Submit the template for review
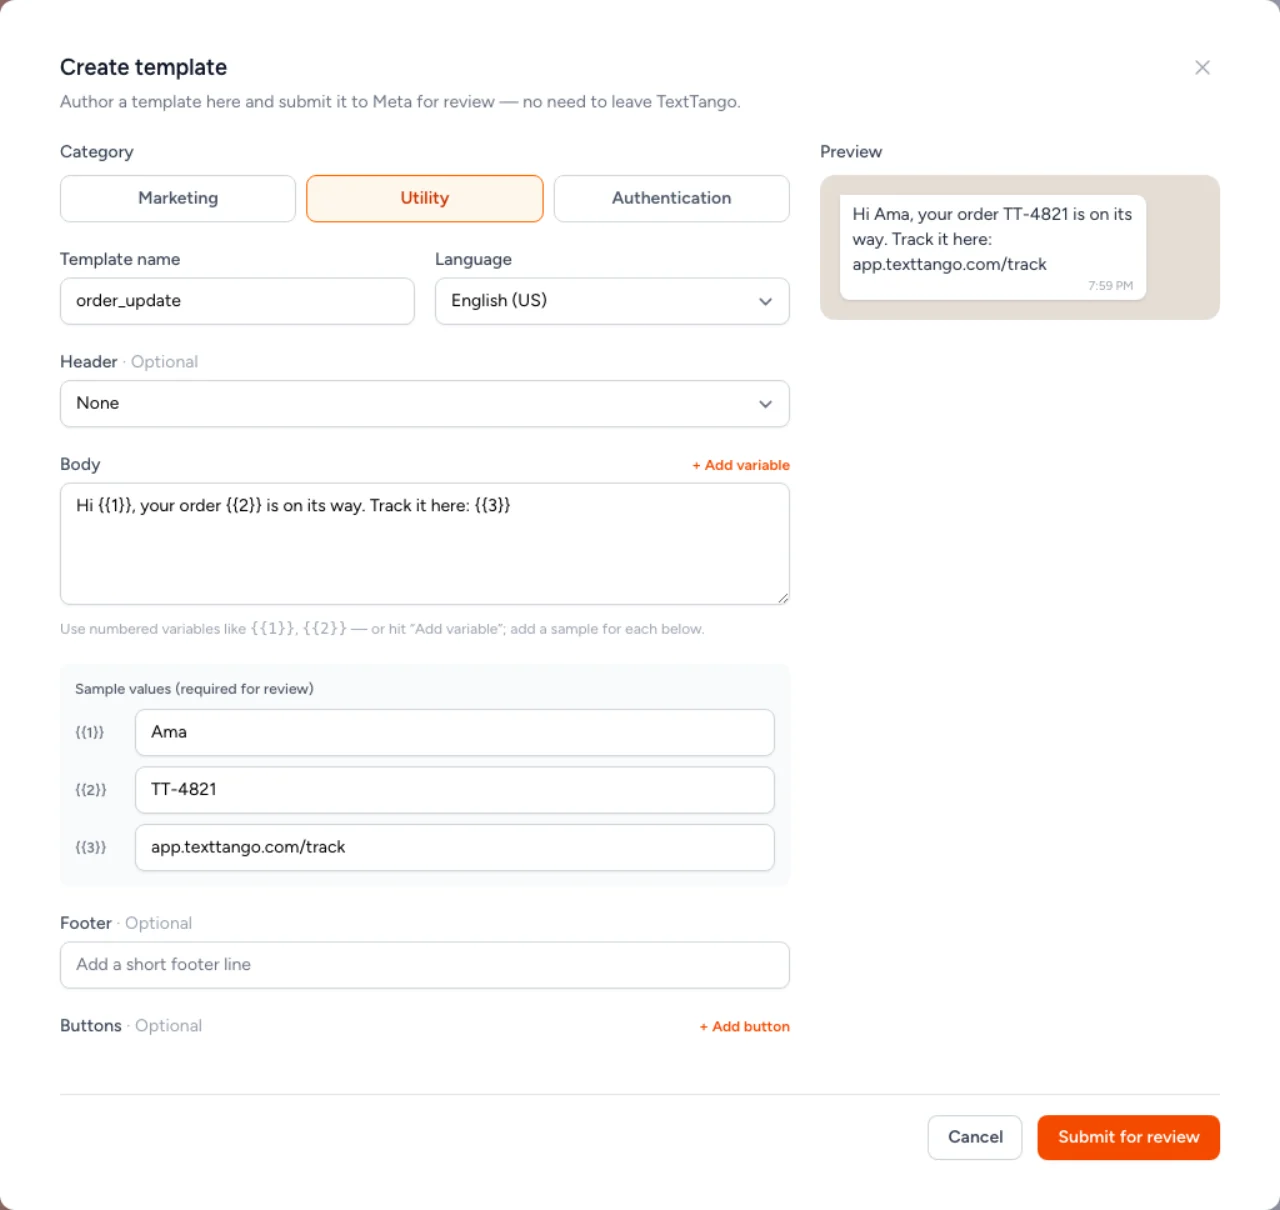Image resolution: width=1280 pixels, height=1210 pixels. point(1128,1137)
